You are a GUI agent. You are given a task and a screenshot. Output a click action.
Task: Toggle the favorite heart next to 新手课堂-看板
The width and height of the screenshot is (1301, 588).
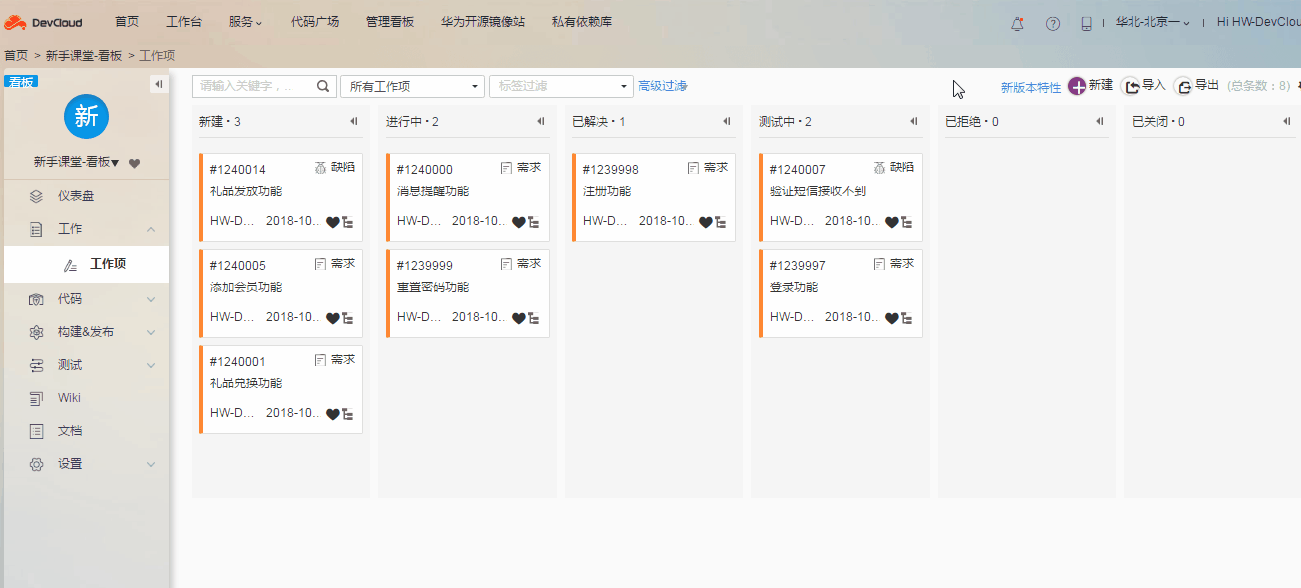[x=134, y=163]
